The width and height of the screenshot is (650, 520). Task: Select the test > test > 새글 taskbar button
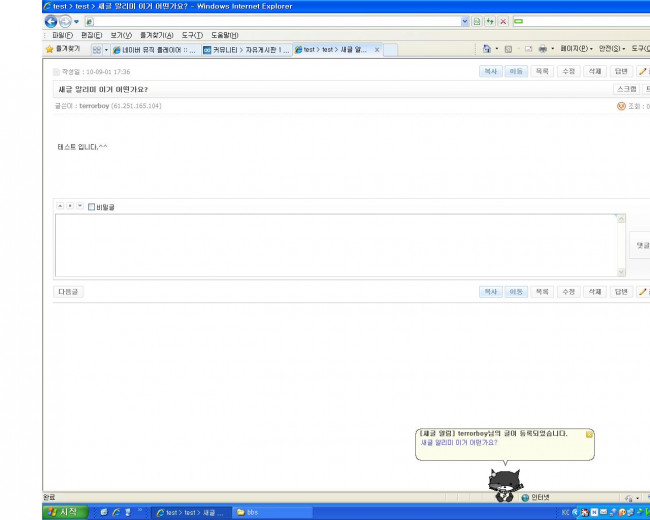(191, 513)
